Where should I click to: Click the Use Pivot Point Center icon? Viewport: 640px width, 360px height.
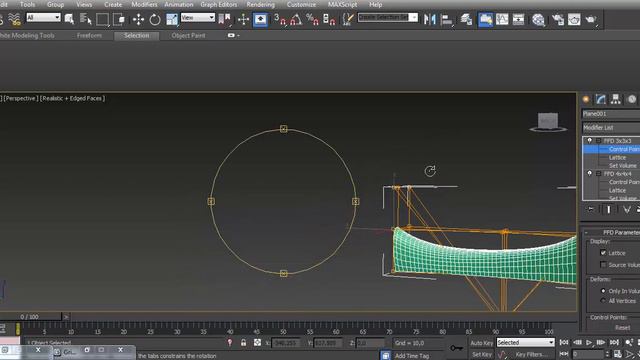(x=224, y=19)
